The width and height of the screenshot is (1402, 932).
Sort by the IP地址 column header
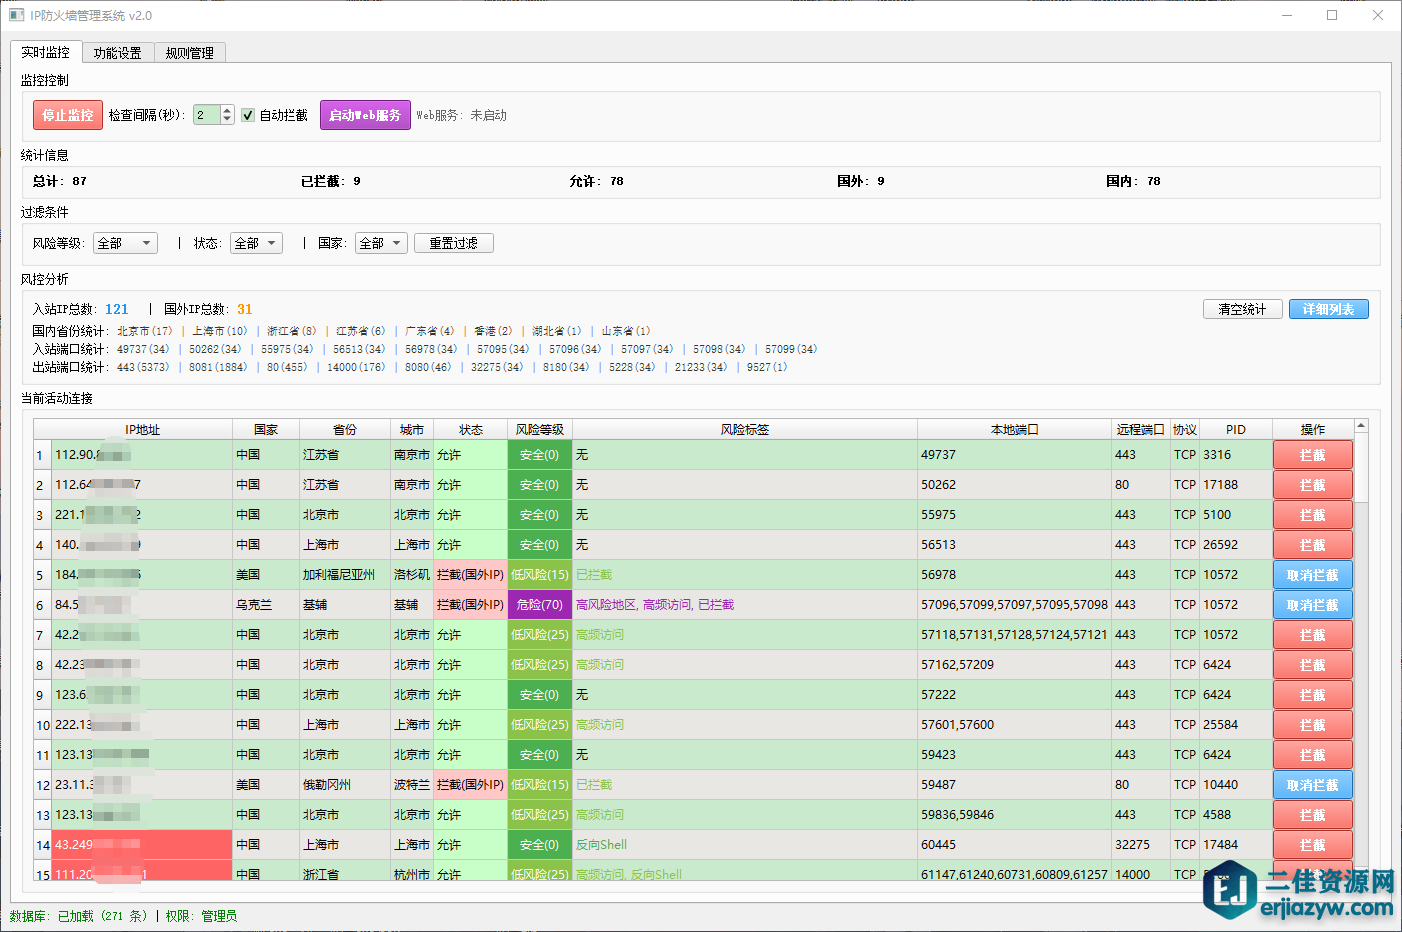pyautogui.click(x=142, y=429)
